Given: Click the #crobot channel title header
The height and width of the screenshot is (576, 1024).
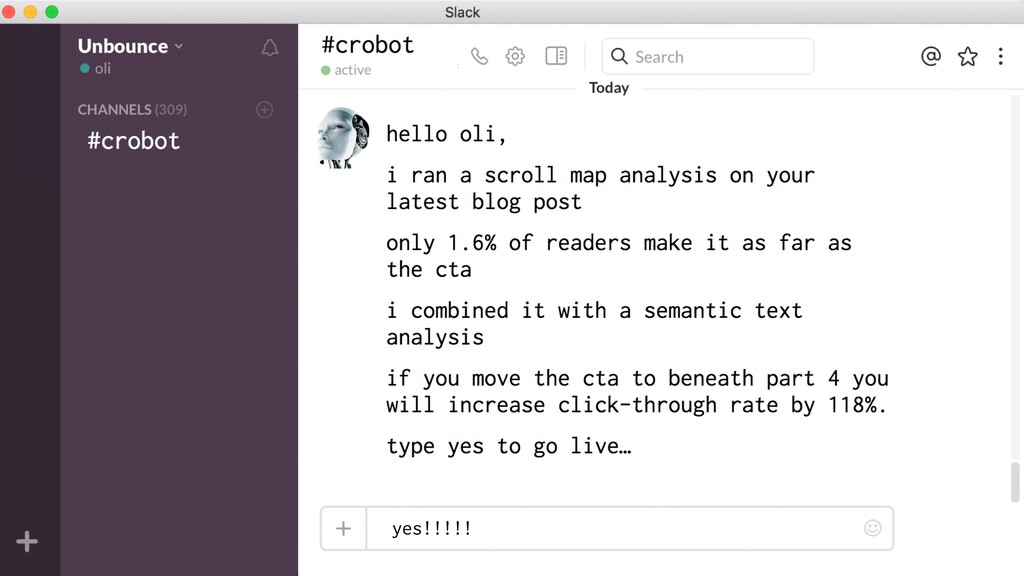Looking at the screenshot, I should point(368,45).
